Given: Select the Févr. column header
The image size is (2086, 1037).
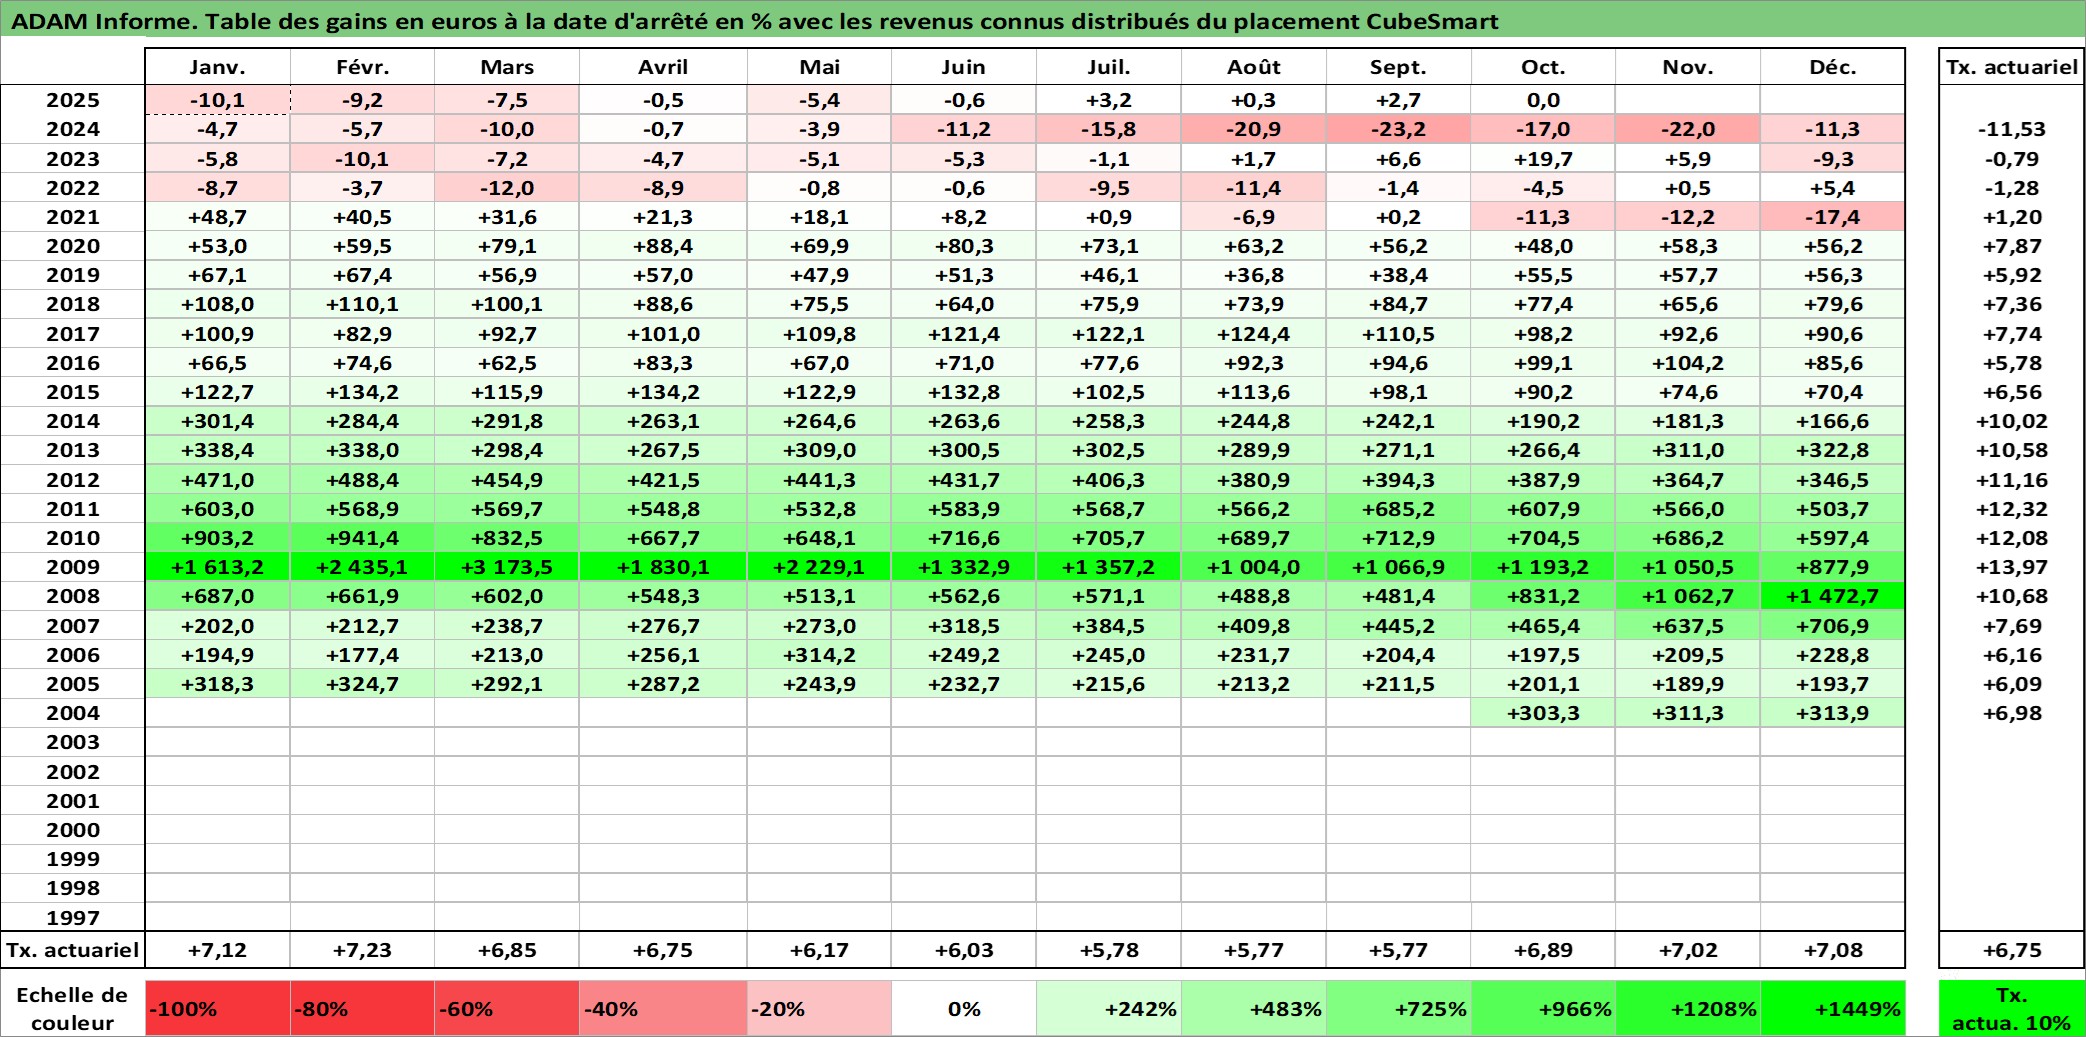Looking at the screenshot, I should [x=362, y=67].
